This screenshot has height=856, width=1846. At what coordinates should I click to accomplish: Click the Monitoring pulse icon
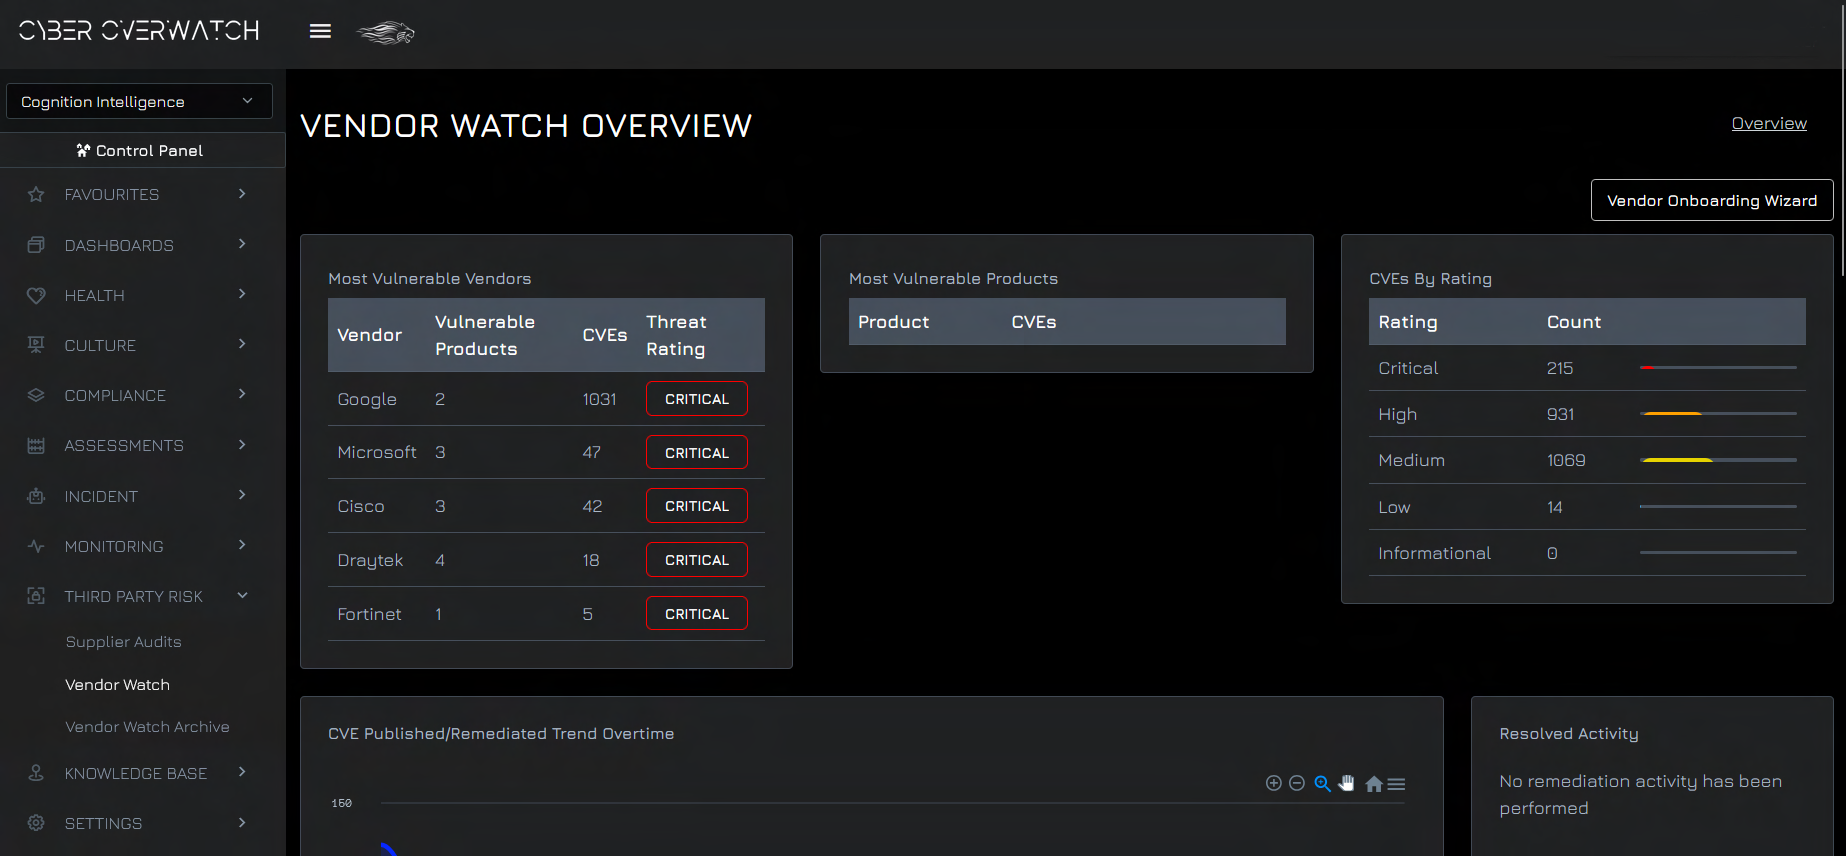click(36, 546)
